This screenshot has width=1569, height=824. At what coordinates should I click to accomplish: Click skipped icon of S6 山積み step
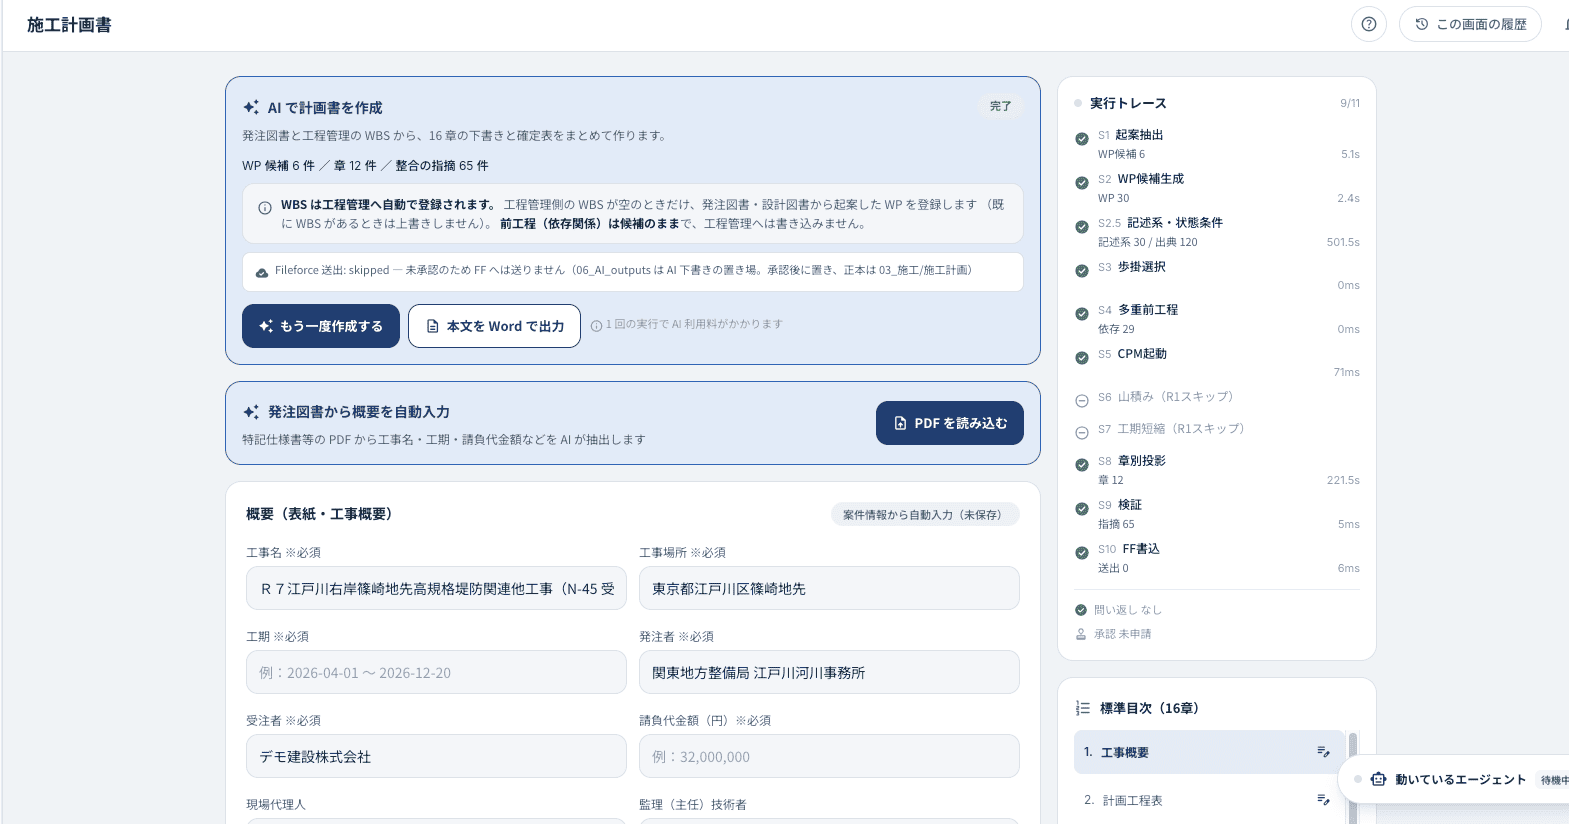coord(1082,401)
